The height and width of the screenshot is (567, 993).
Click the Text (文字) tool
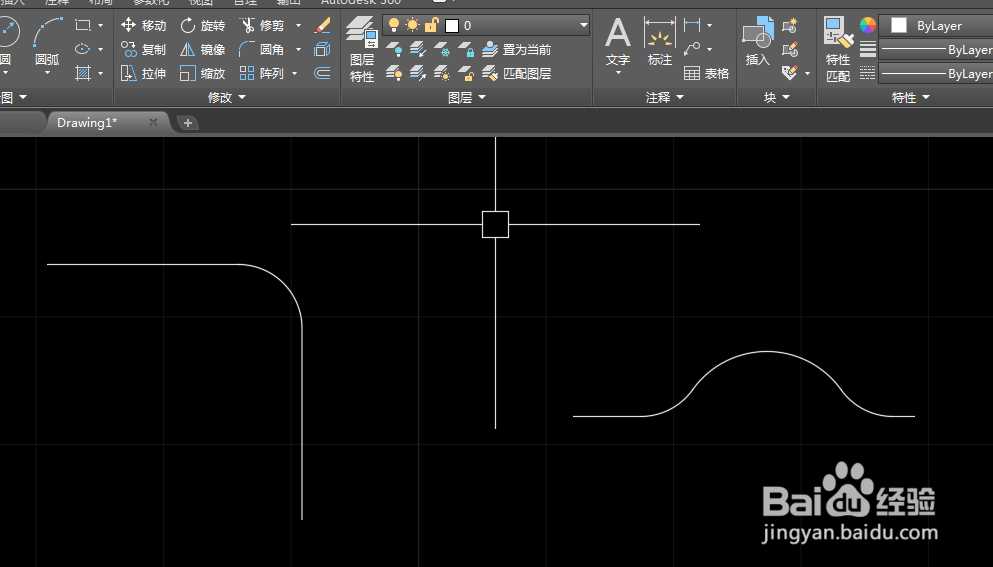coord(617,44)
